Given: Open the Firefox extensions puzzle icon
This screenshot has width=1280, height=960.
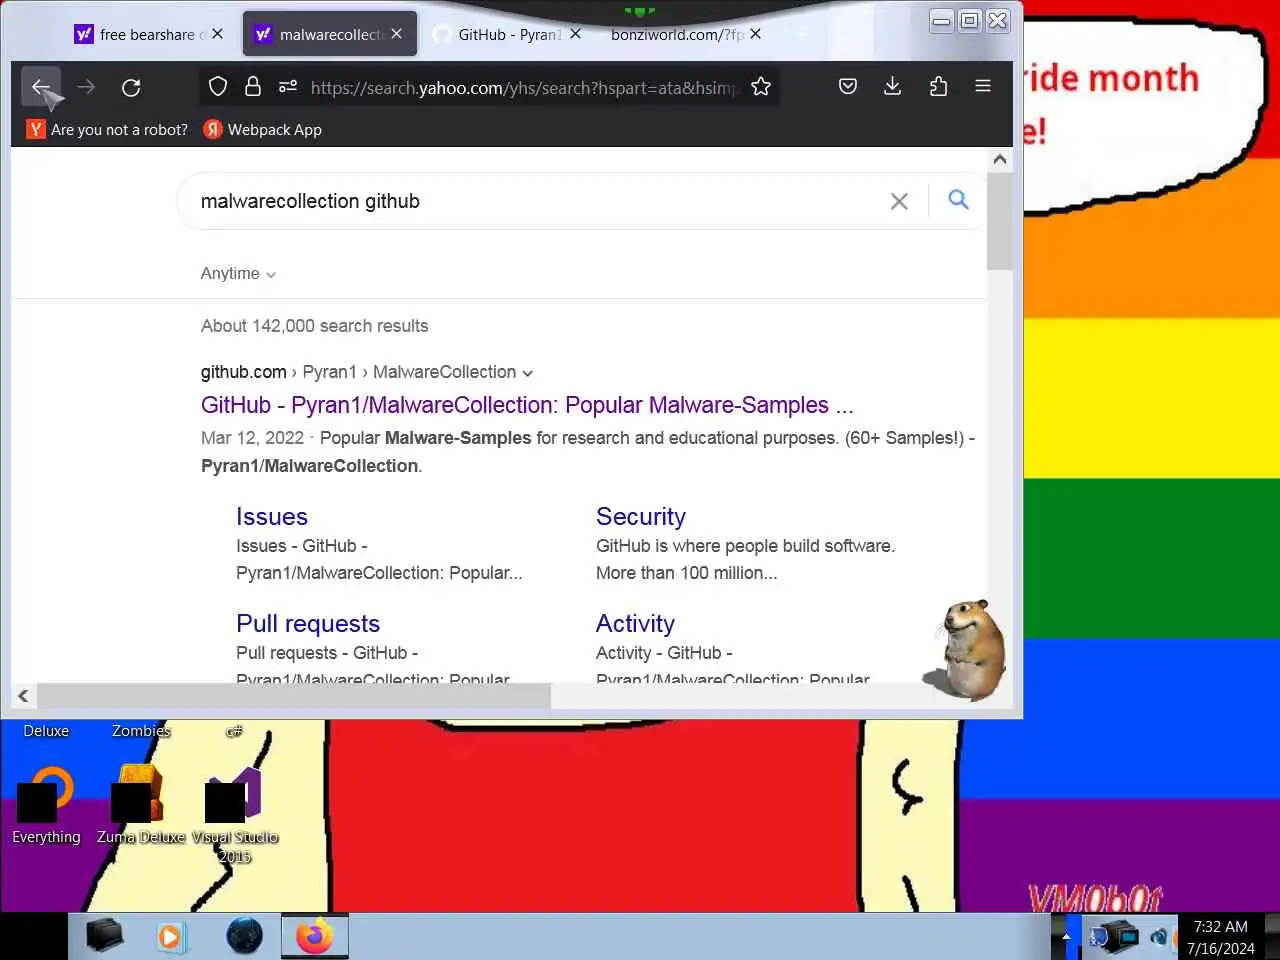Looking at the screenshot, I should (x=938, y=87).
